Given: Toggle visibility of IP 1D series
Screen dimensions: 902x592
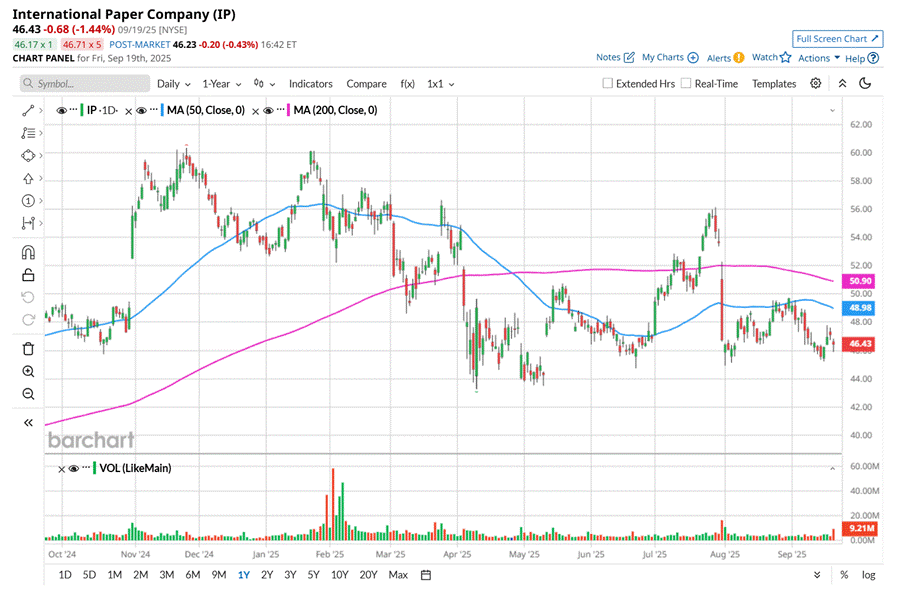Looking at the screenshot, I should (61, 110).
